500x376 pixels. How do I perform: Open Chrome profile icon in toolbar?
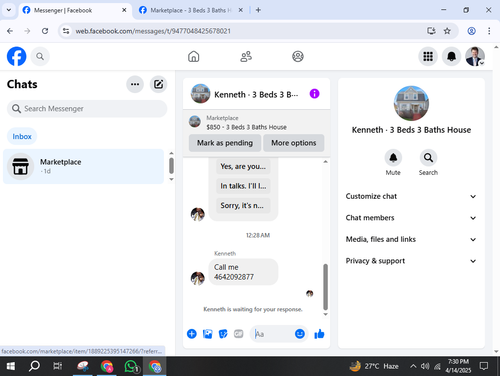pyautogui.click(x=471, y=31)
